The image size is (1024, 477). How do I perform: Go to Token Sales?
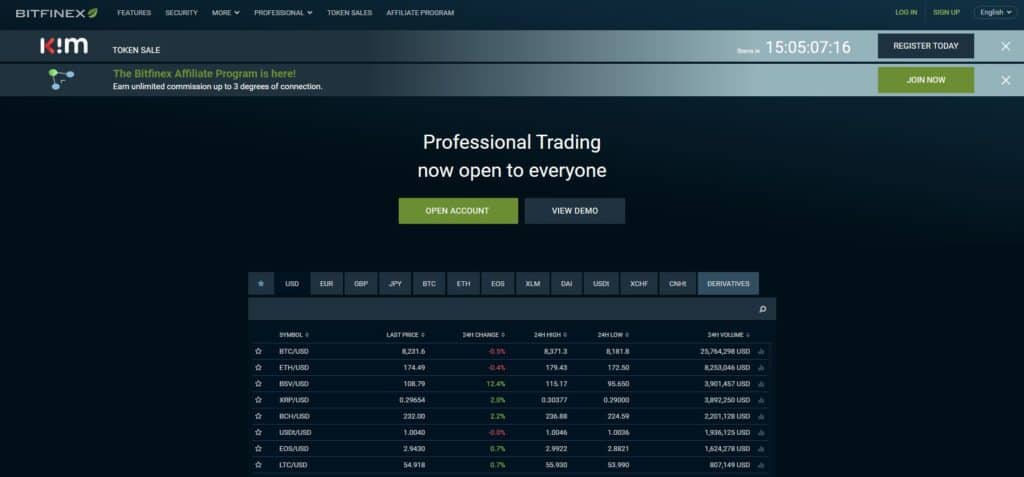[x=349, y=12]
